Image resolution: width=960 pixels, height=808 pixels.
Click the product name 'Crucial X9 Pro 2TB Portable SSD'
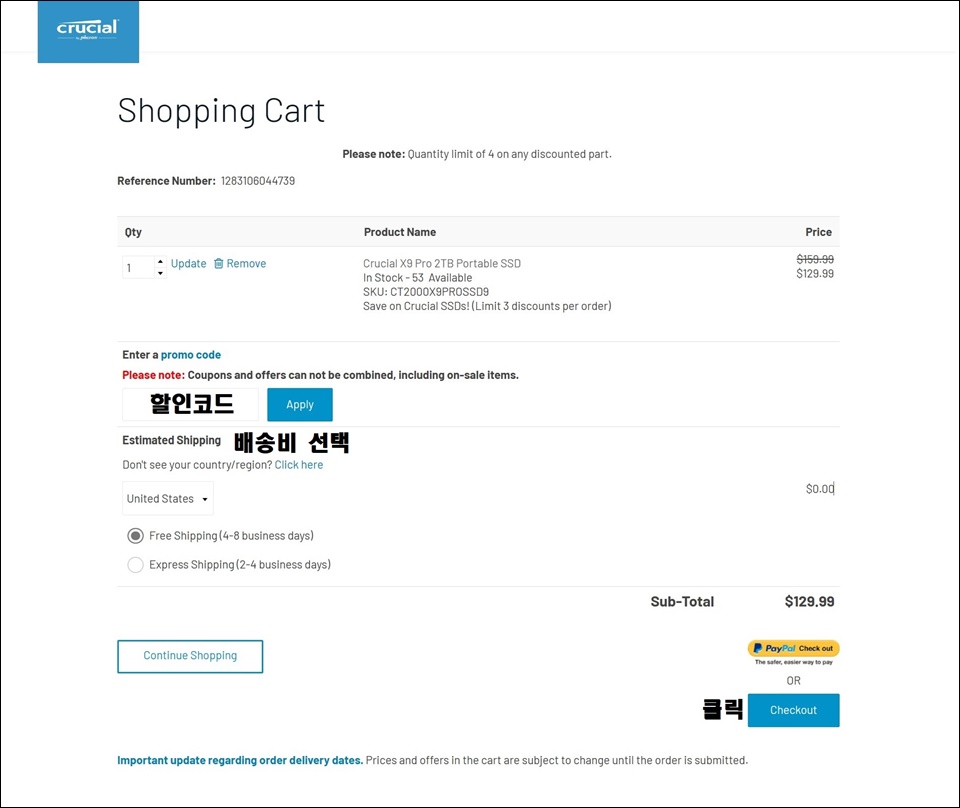point(442,263)
